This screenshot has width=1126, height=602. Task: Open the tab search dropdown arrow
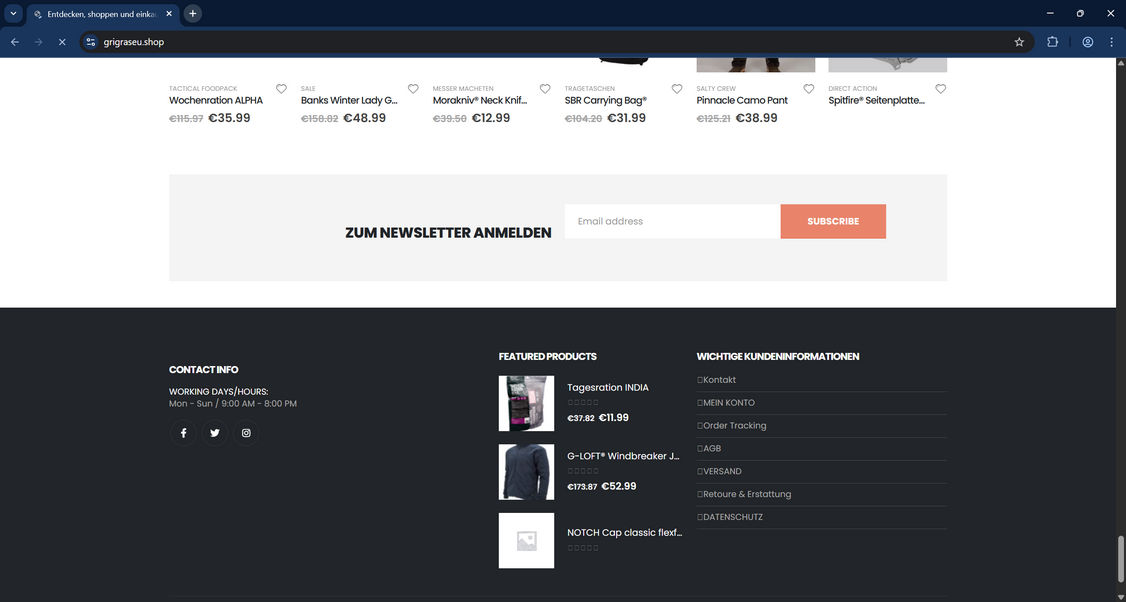coord(13,13)
